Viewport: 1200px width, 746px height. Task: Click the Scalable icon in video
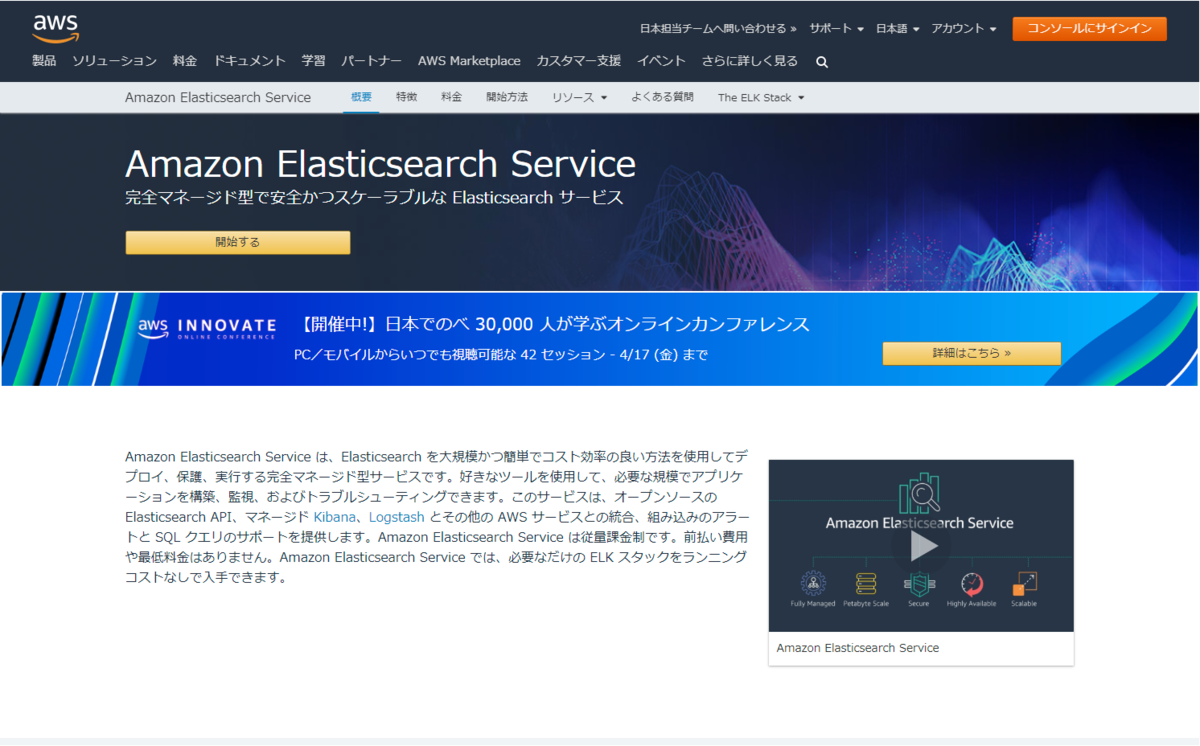pyautogui.click(x=1024, y=584)
